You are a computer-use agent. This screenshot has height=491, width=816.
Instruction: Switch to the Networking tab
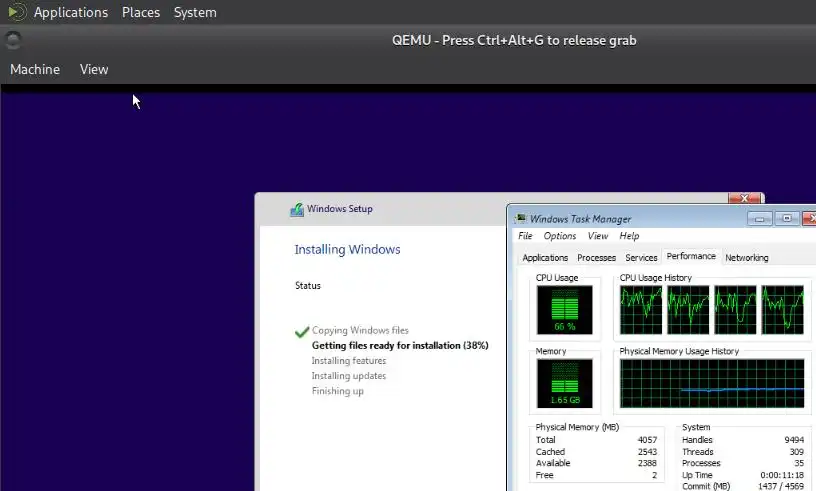point(747,258)
